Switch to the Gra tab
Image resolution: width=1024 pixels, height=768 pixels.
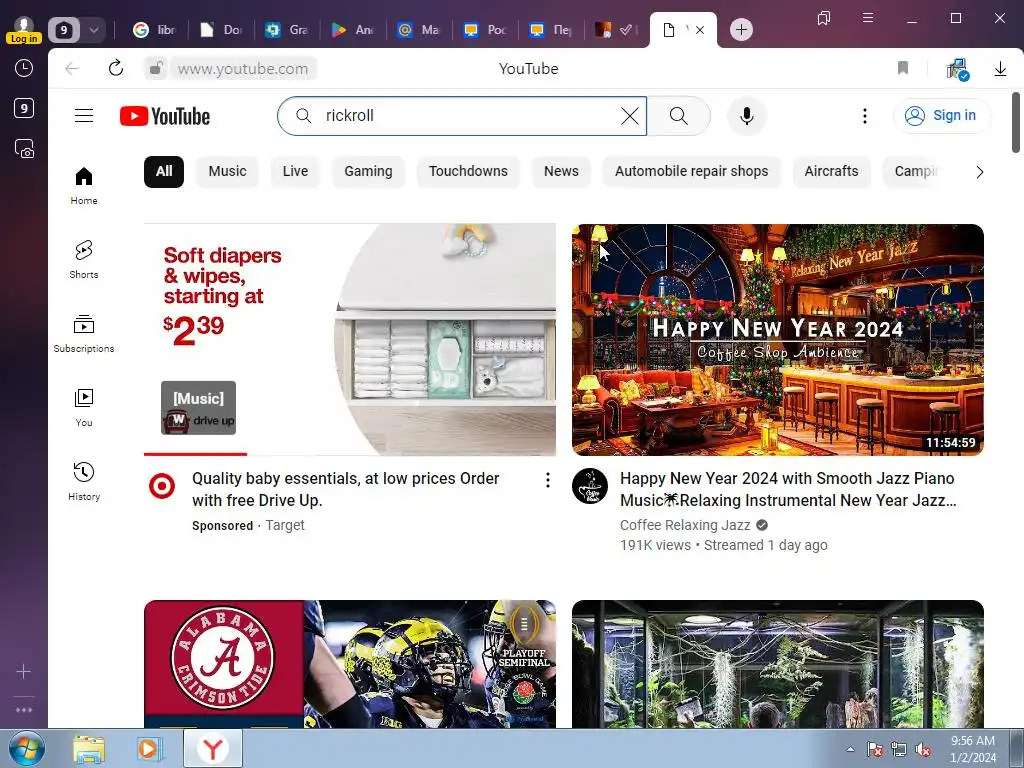pyautogui.click(x=287, y=29)
